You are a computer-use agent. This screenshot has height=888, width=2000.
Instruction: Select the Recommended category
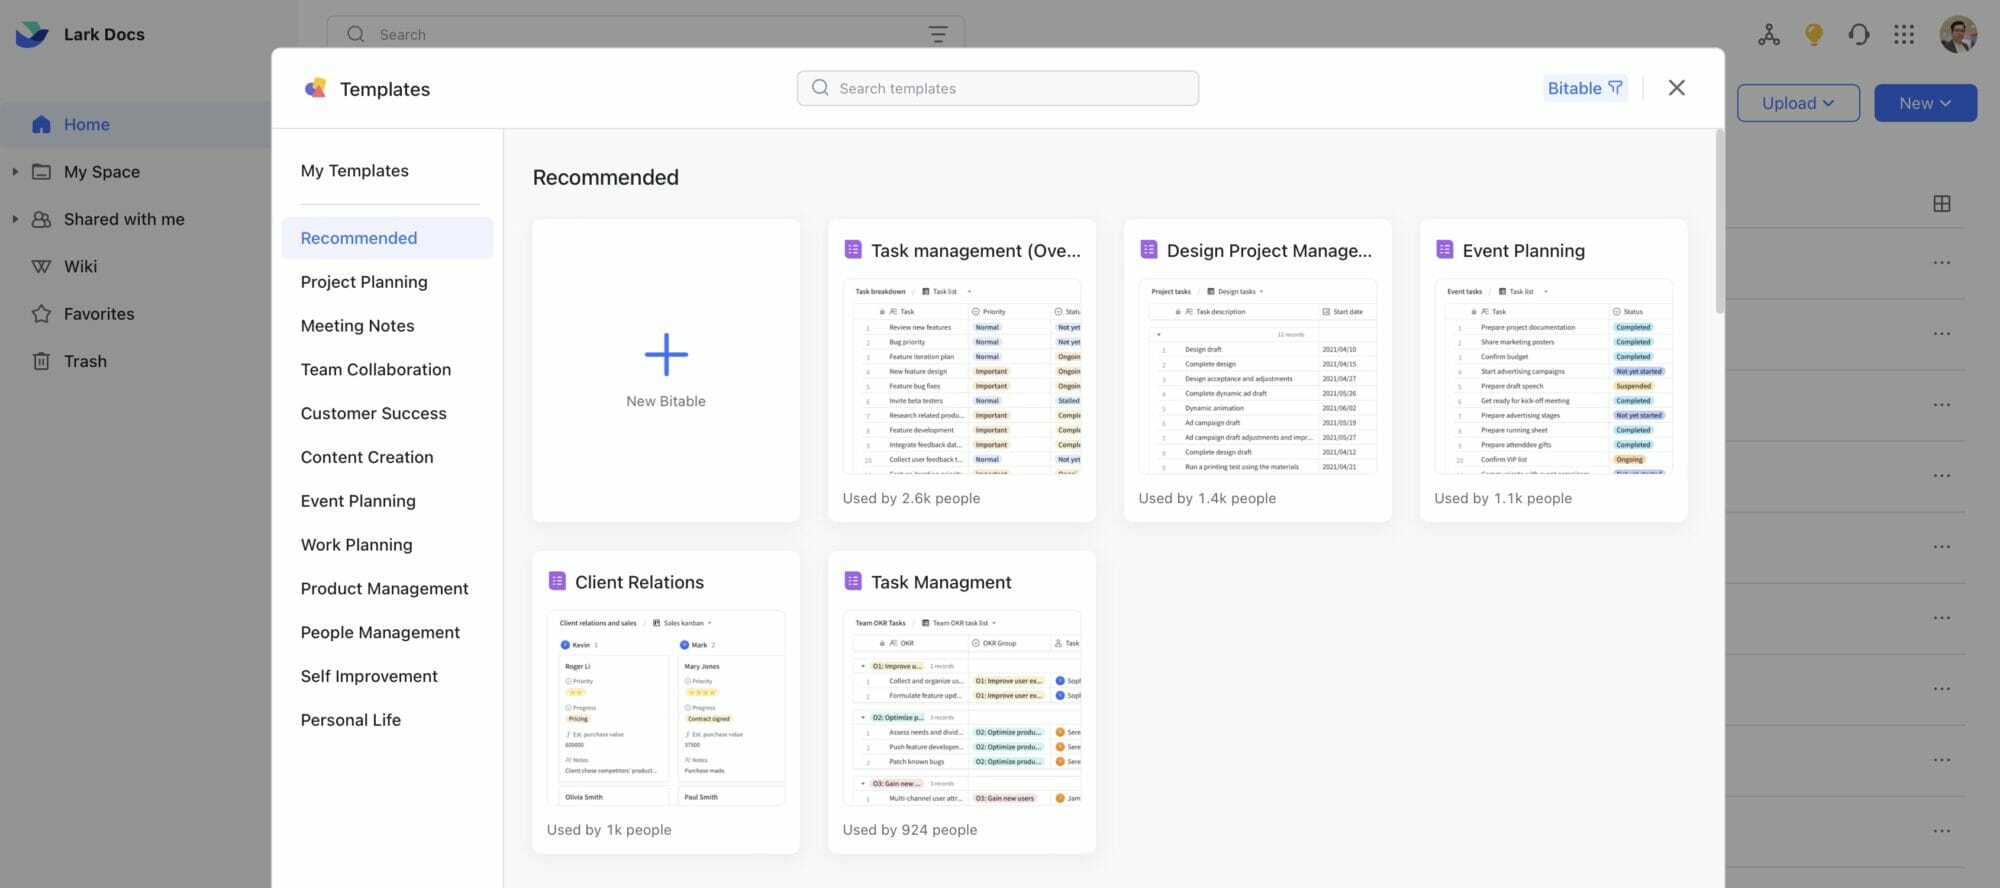click(x=387, y=238)
